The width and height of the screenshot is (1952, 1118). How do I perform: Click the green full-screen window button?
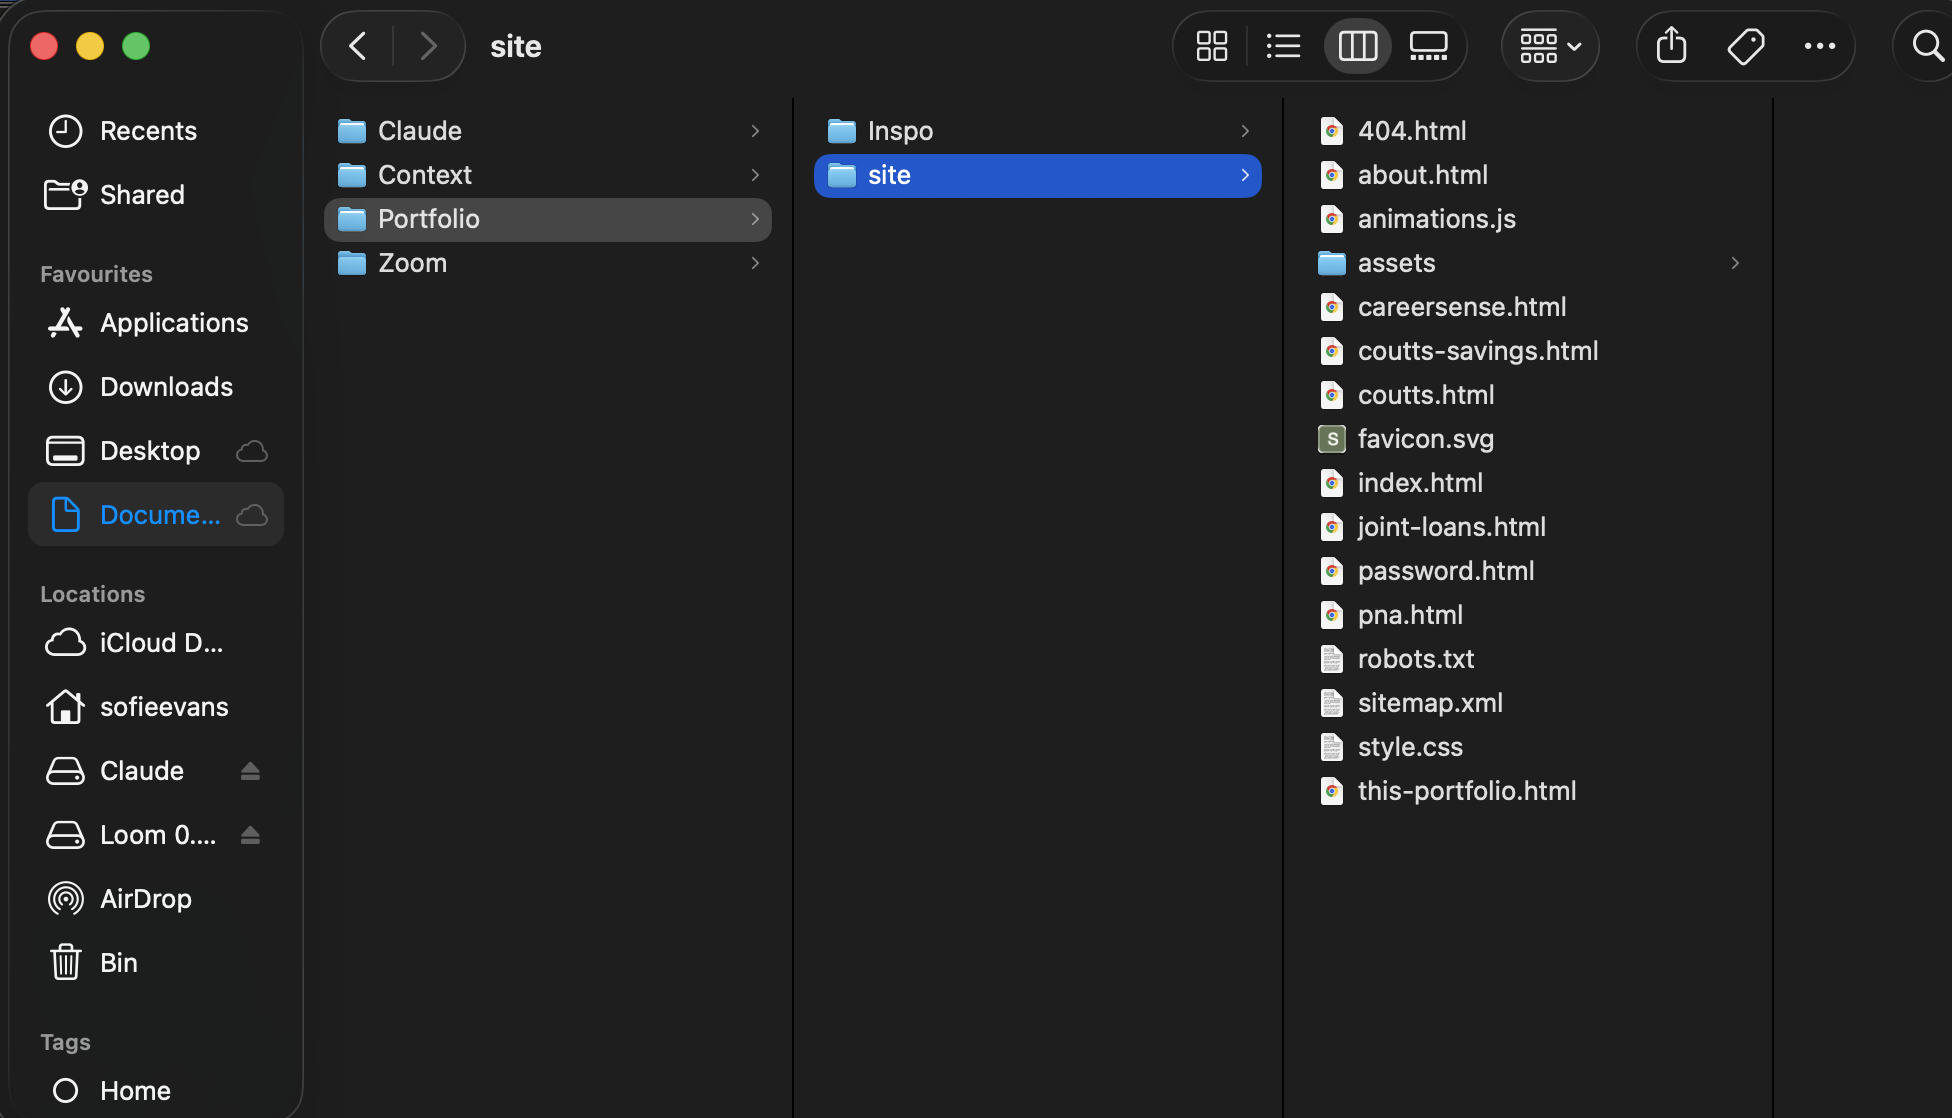point(136,46)
